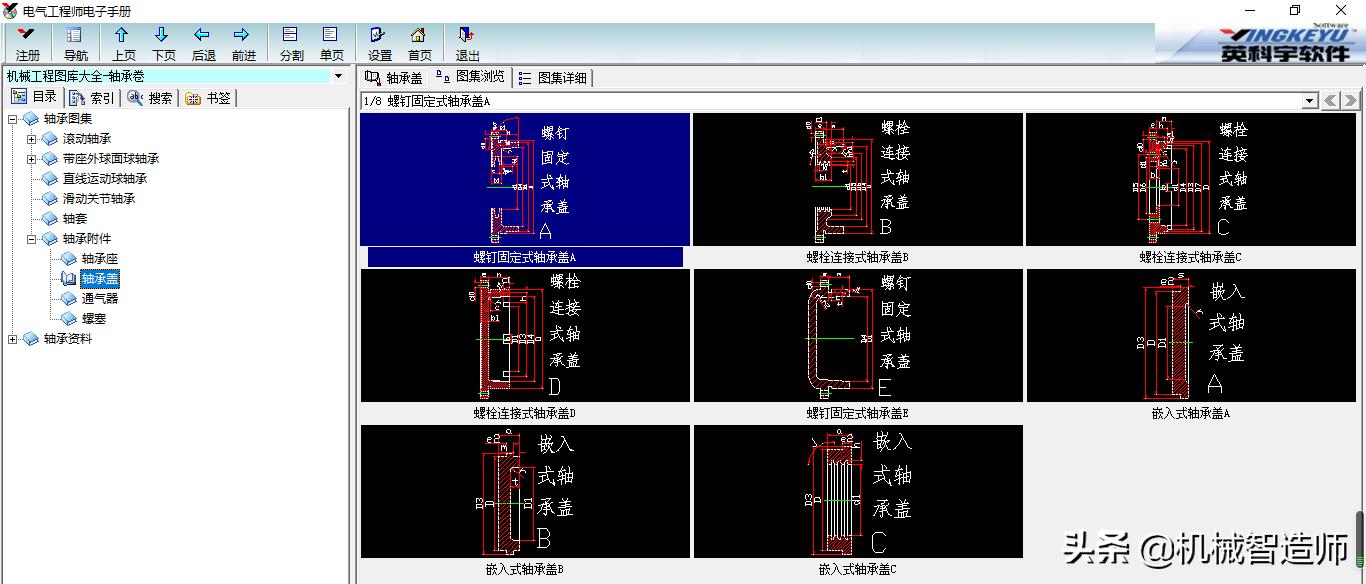Viewport: 1366px width, 584px height.
Task: Switch to the 索引 index tab
Action: [92, 98]
